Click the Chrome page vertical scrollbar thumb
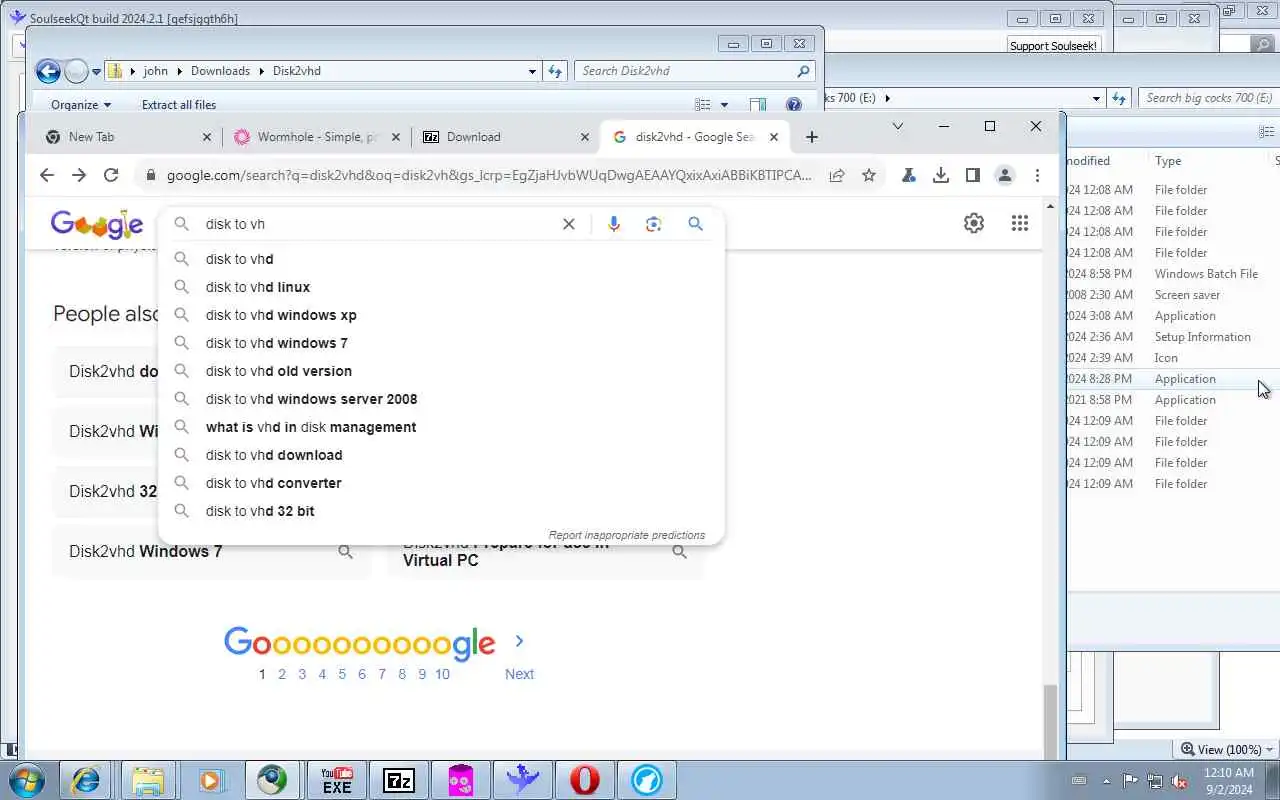Image resolution: width=1280 pixels, height=800 pixels. coord(1049,720)
